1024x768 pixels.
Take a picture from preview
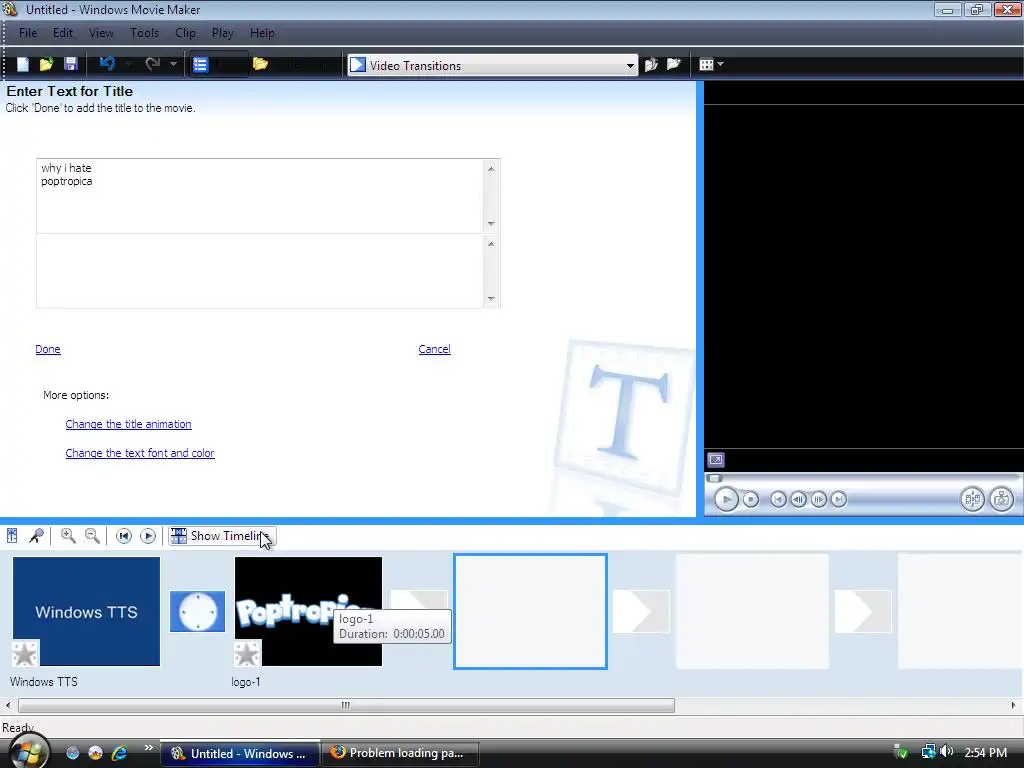click(x=1001, y=500)
